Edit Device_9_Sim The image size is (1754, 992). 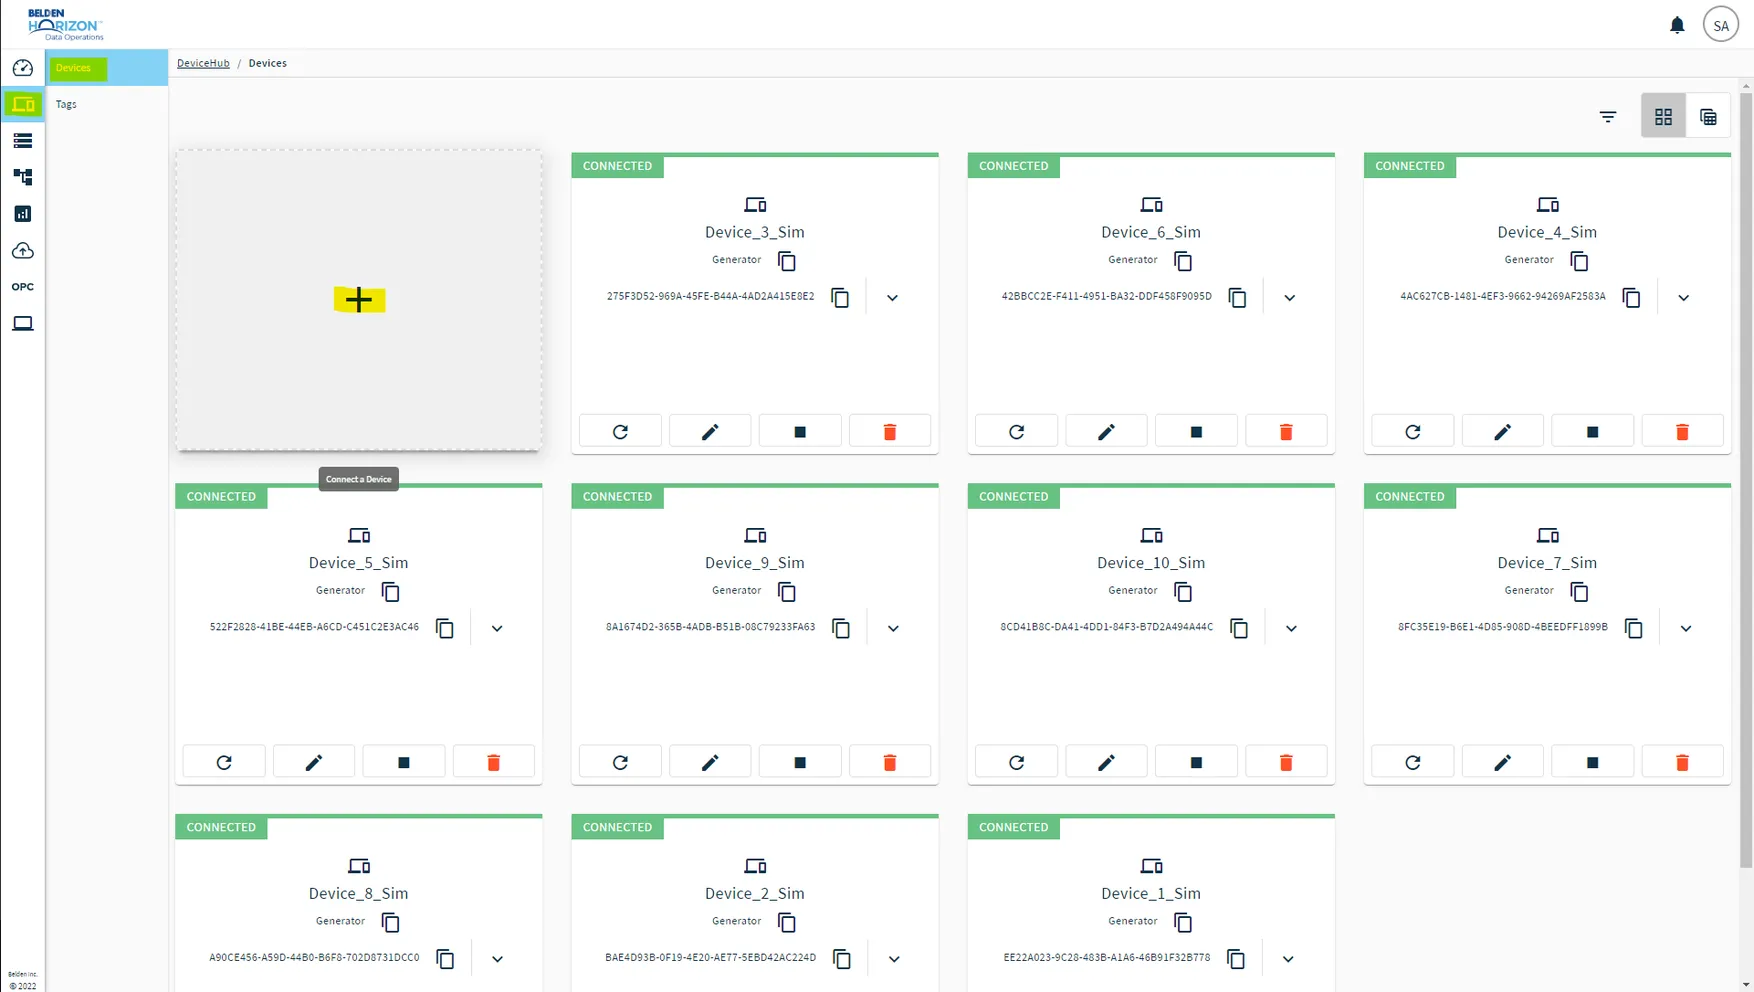click(710, 762)
